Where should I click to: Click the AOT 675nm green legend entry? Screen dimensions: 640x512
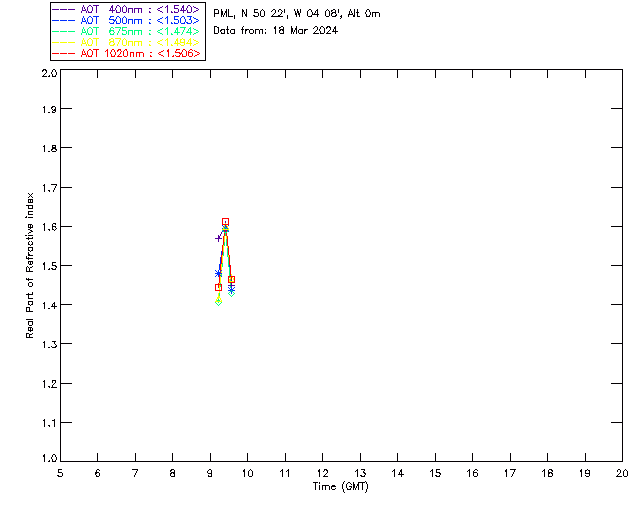point(126,31)
